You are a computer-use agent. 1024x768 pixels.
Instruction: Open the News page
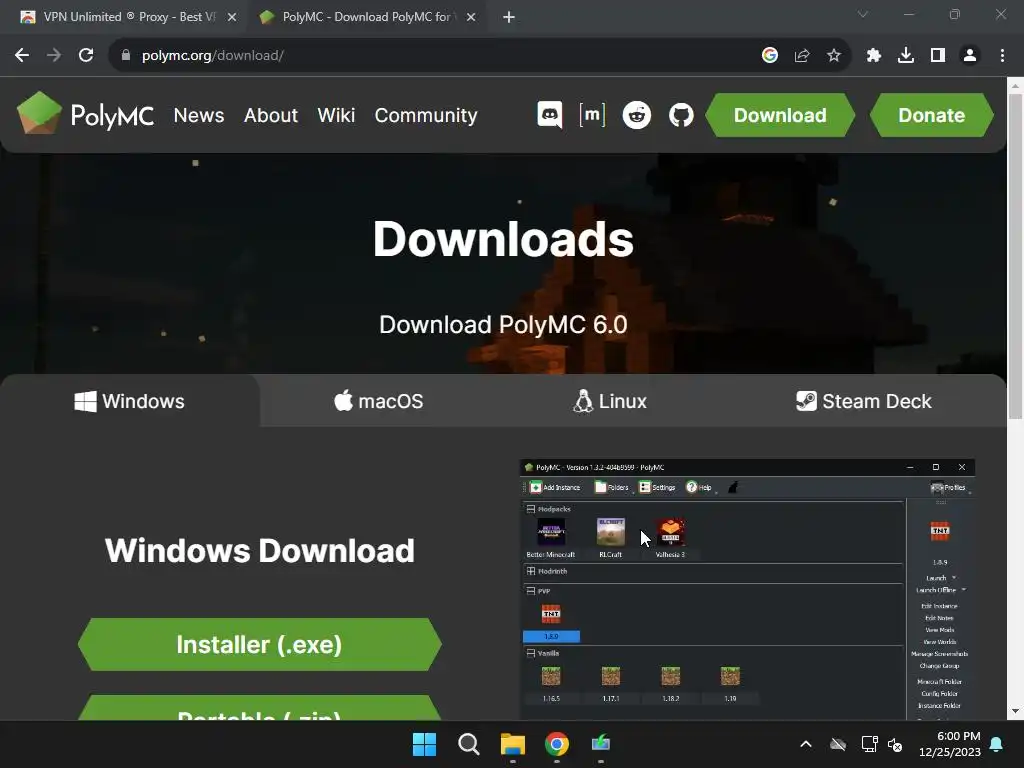(199, 115)
